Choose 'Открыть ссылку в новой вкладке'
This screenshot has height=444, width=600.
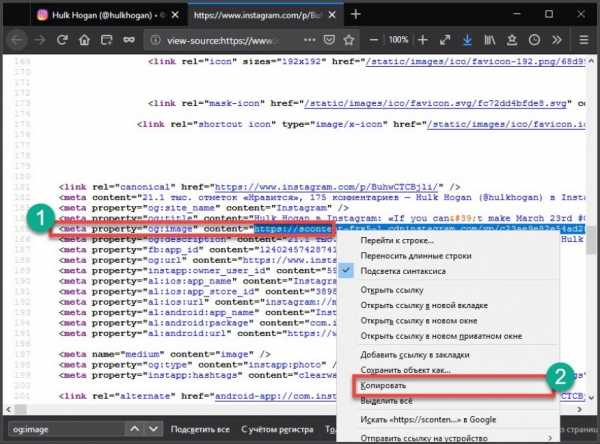coord(424,305)
